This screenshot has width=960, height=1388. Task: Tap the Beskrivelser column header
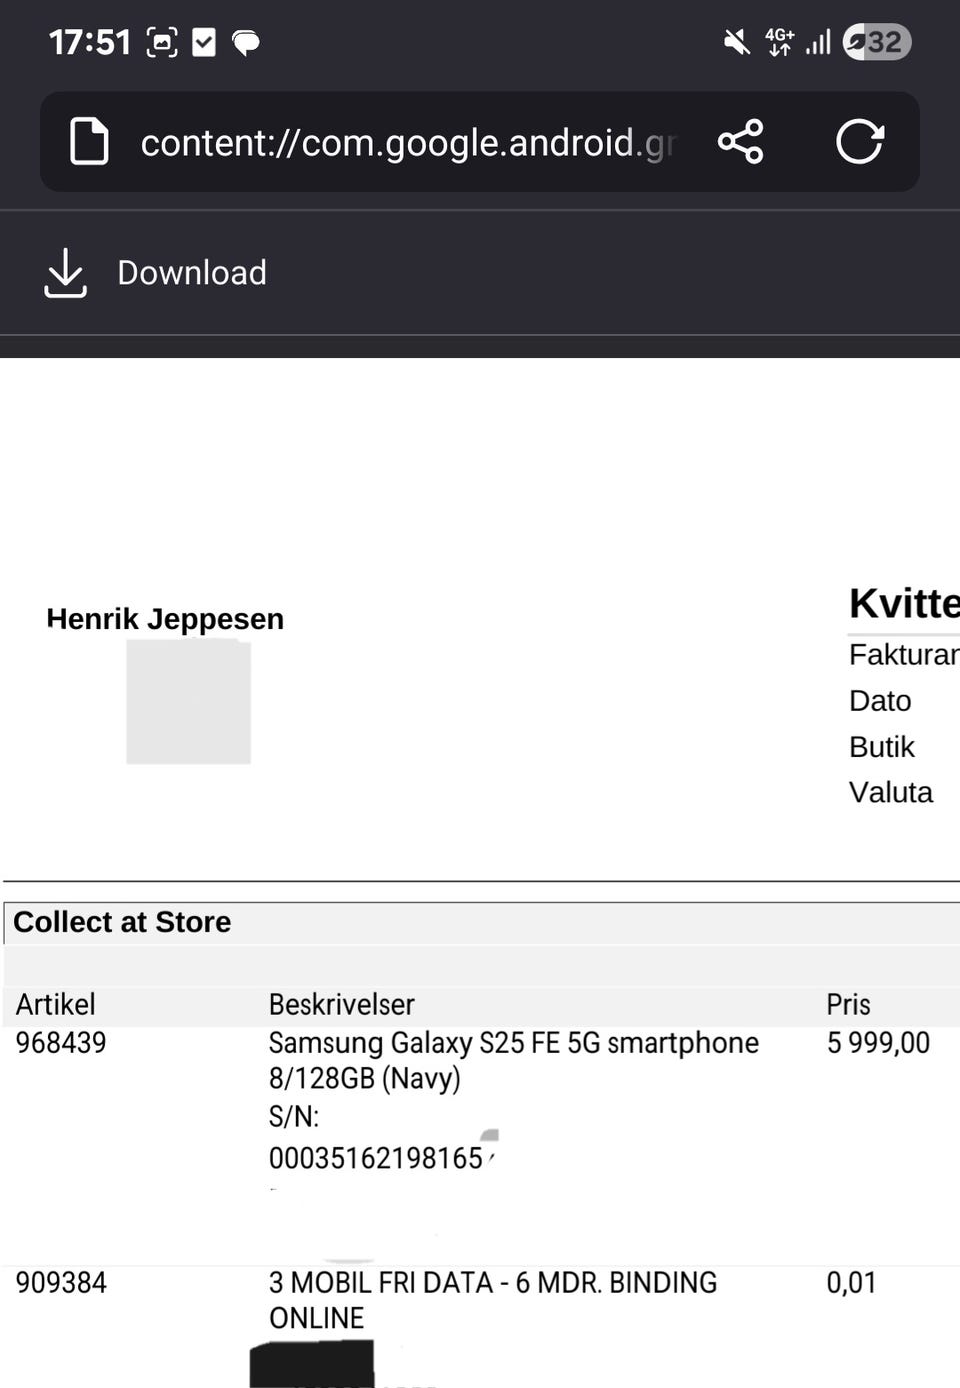[x=341, y=1005]
